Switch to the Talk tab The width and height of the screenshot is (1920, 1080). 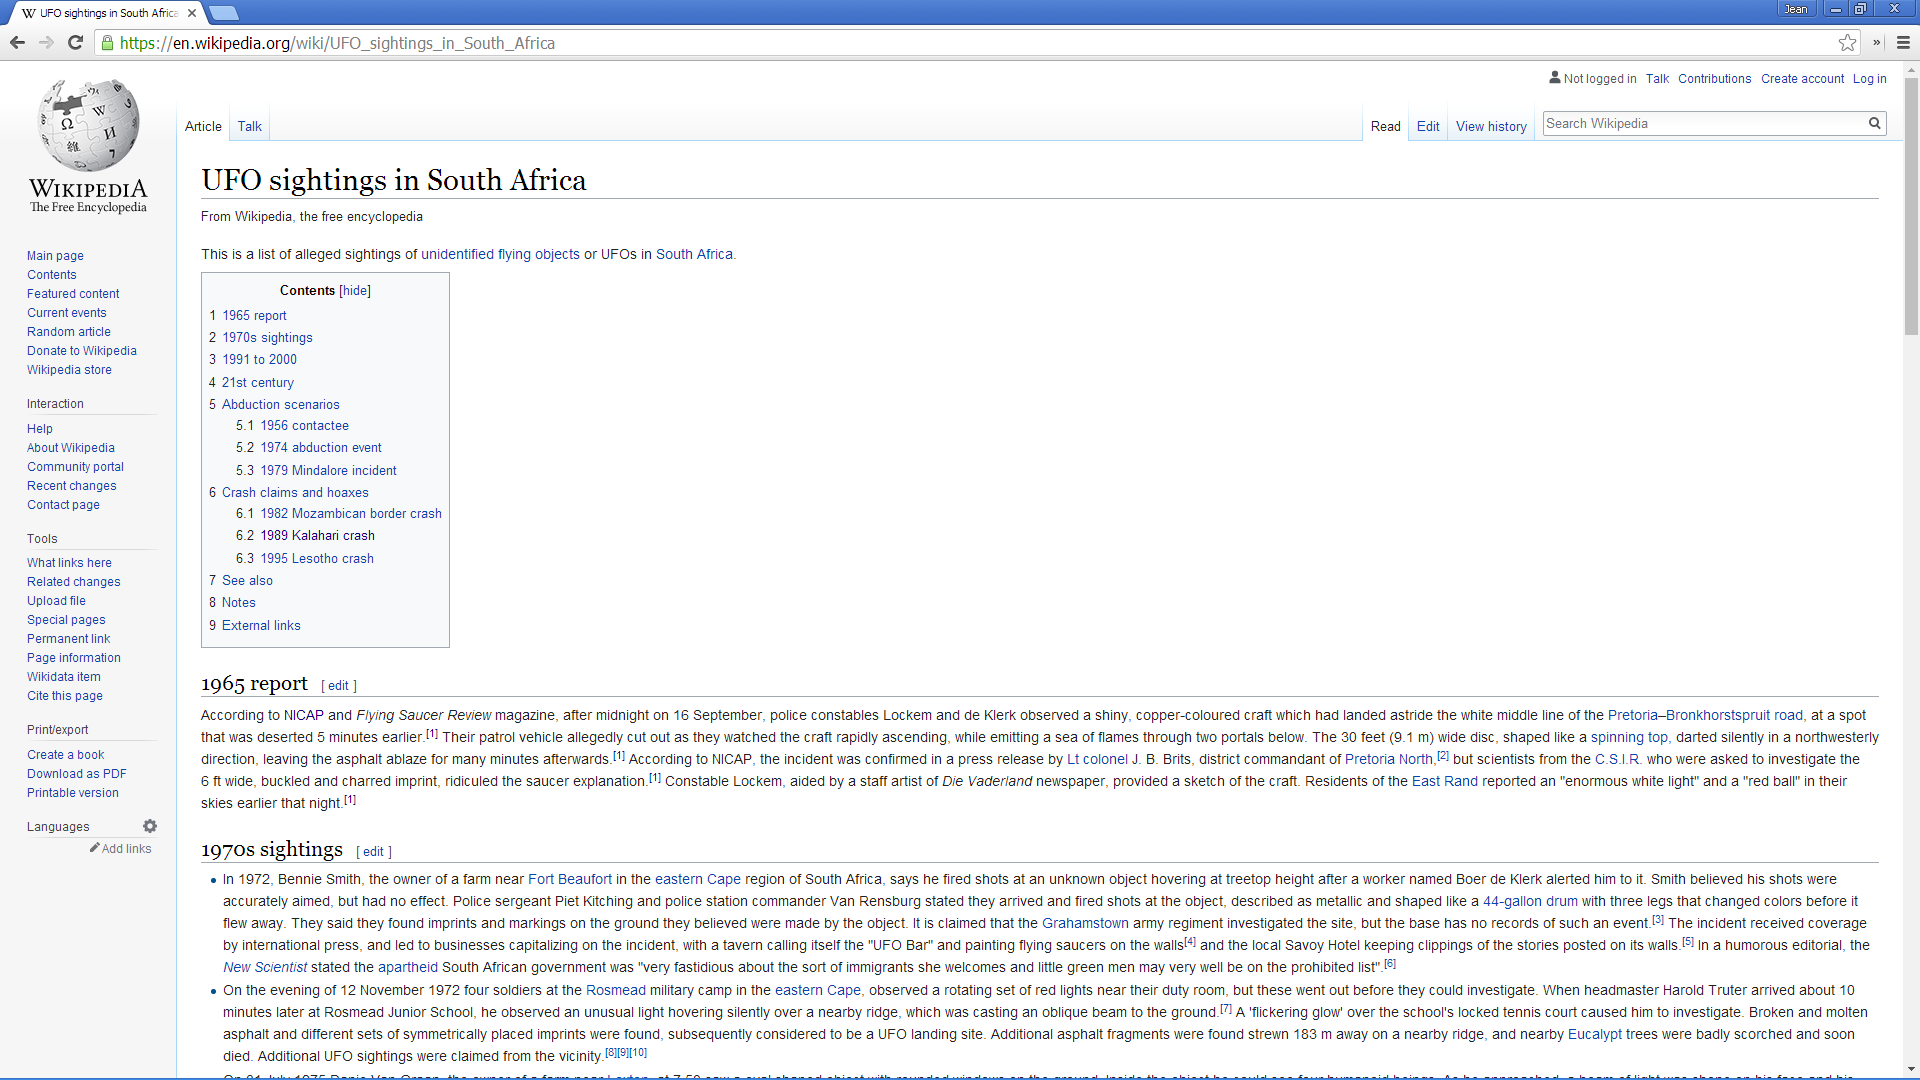249,127
